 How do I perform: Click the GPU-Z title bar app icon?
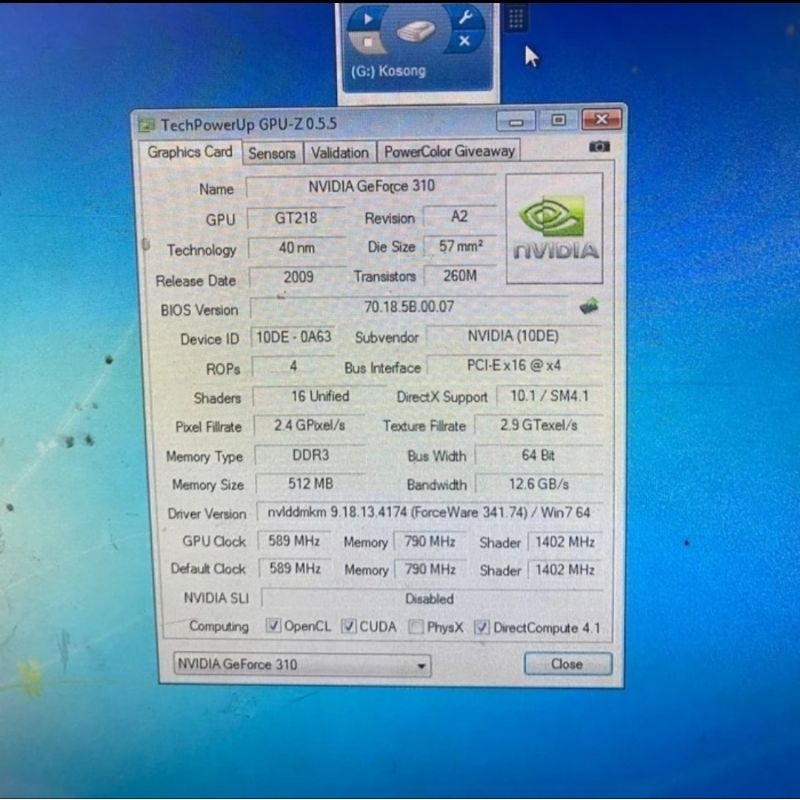pos(146,124)
